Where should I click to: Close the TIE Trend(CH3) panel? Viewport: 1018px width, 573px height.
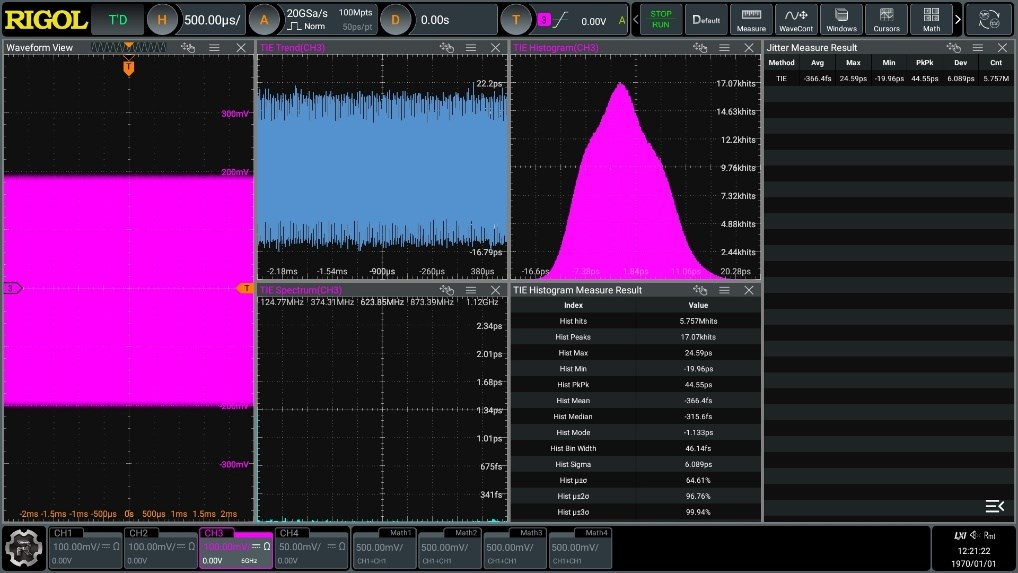tap(495, 47)
